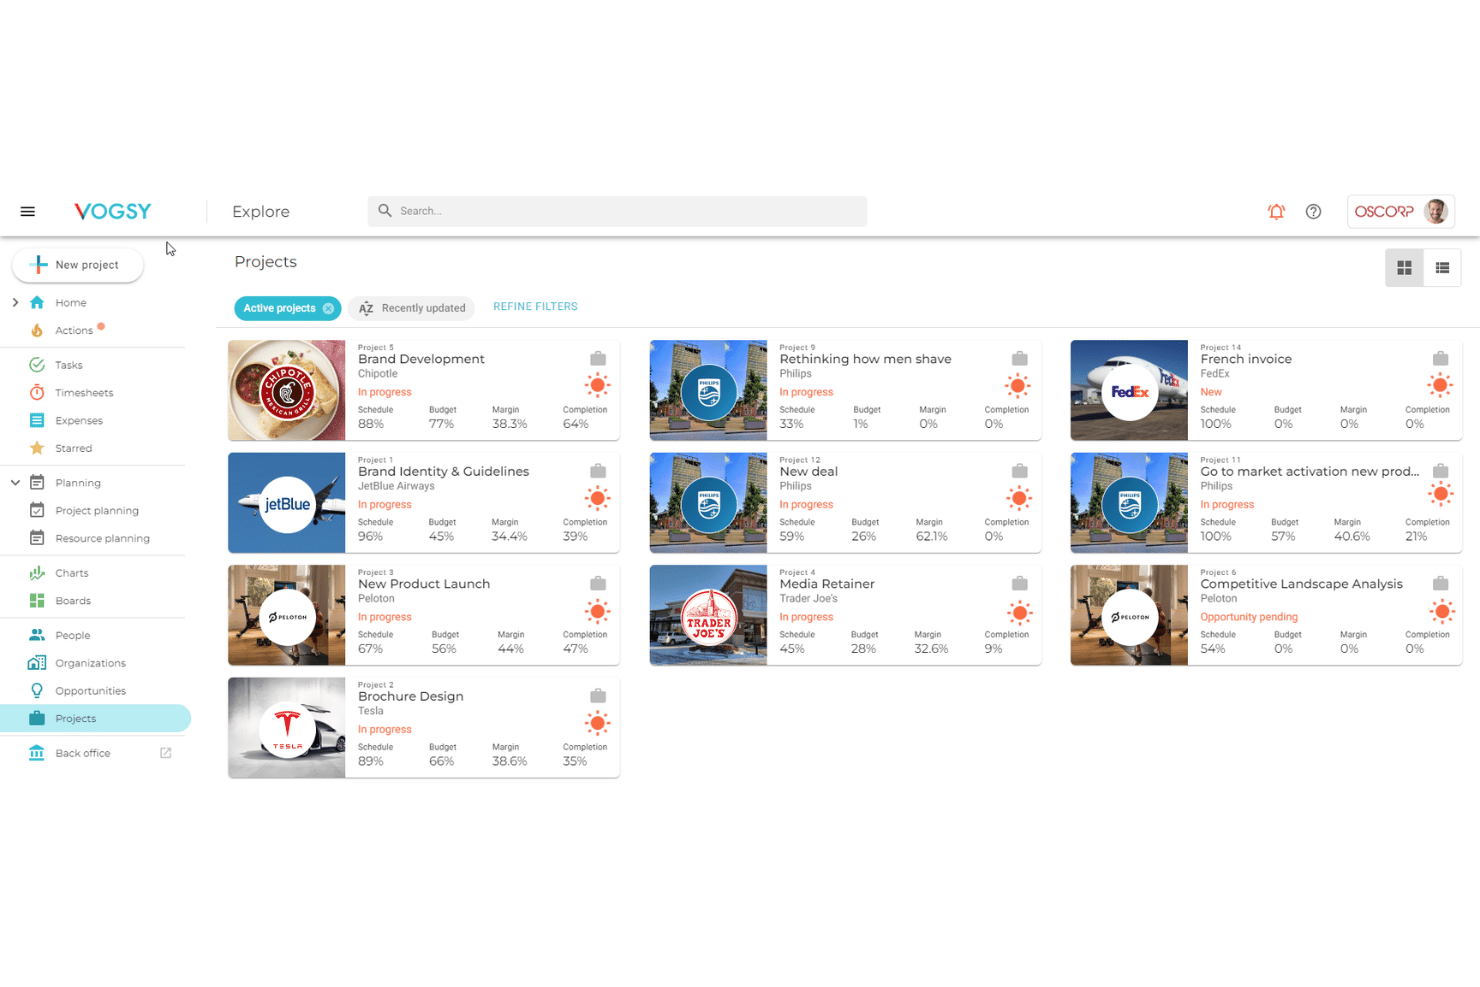
Task: Collapse the Planning section chevron
Action: pyautogui.click(x=15, y=483)
